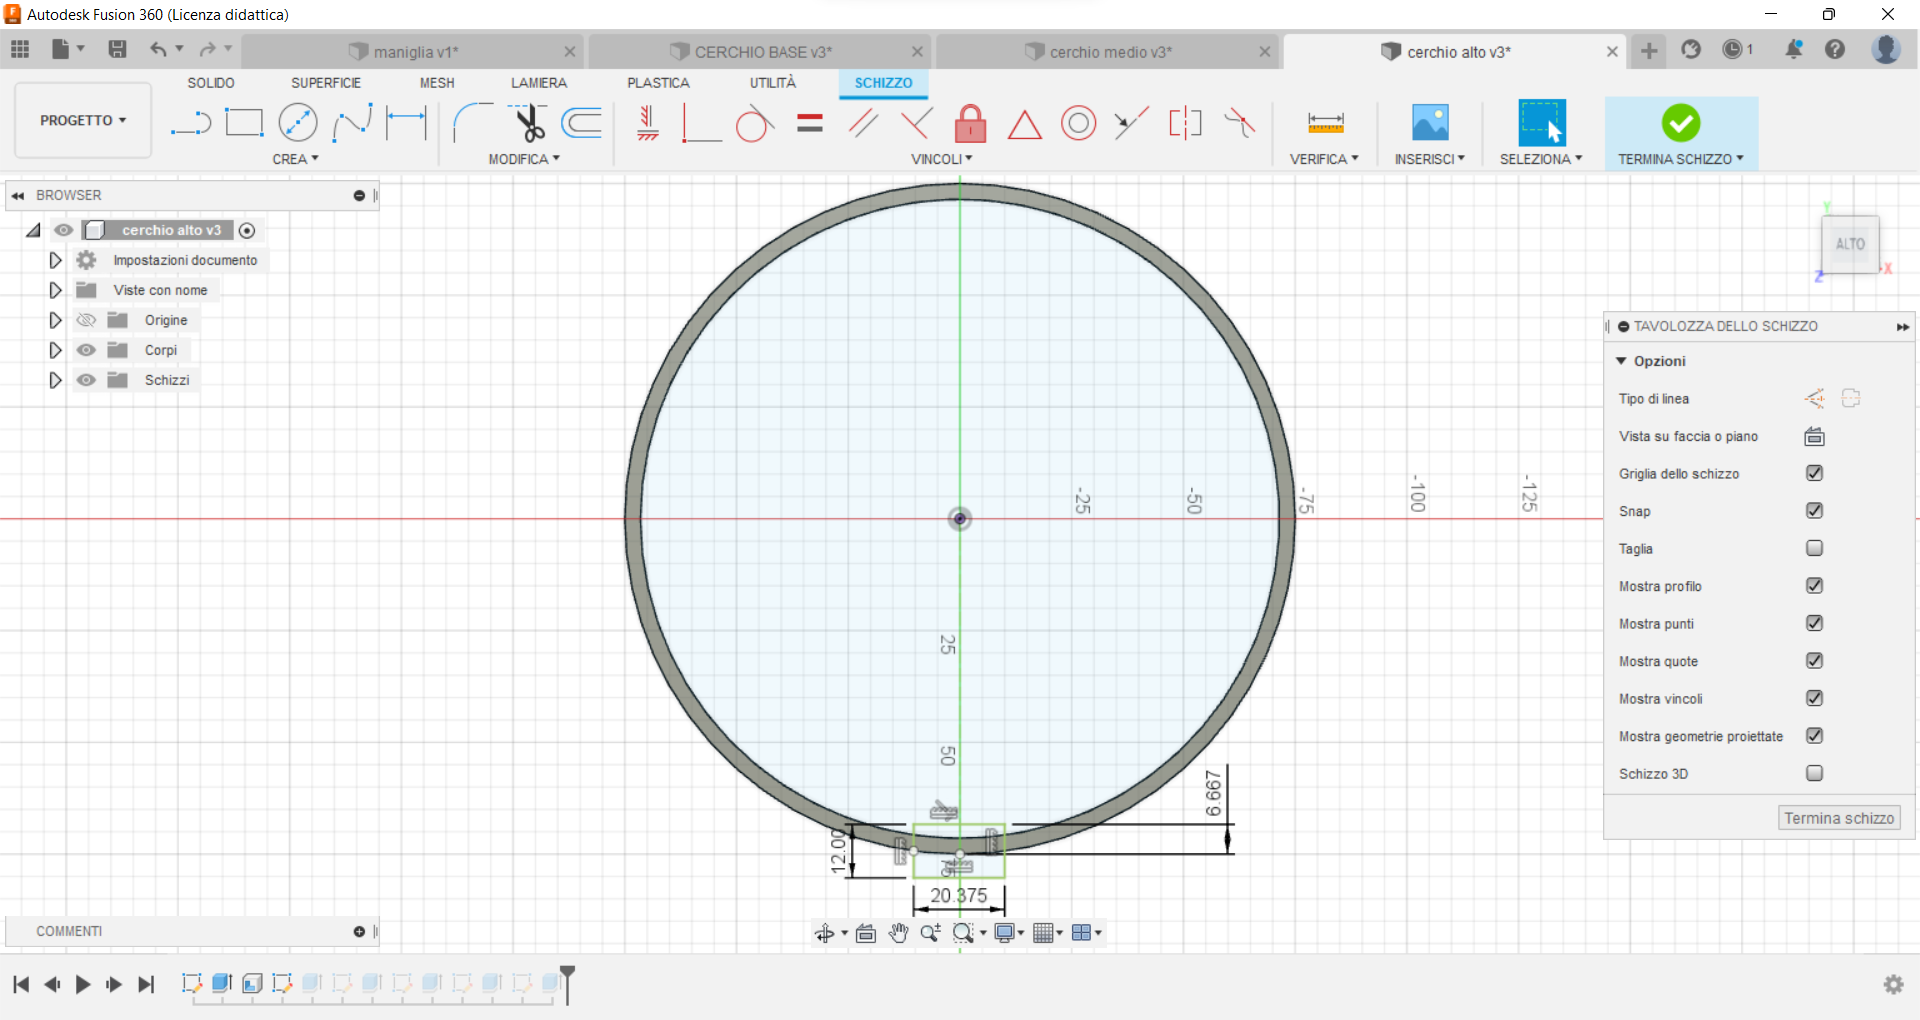Apply the Equal constraint
The width and height of the screenshot is (1920, 1020).
point(809,123)
